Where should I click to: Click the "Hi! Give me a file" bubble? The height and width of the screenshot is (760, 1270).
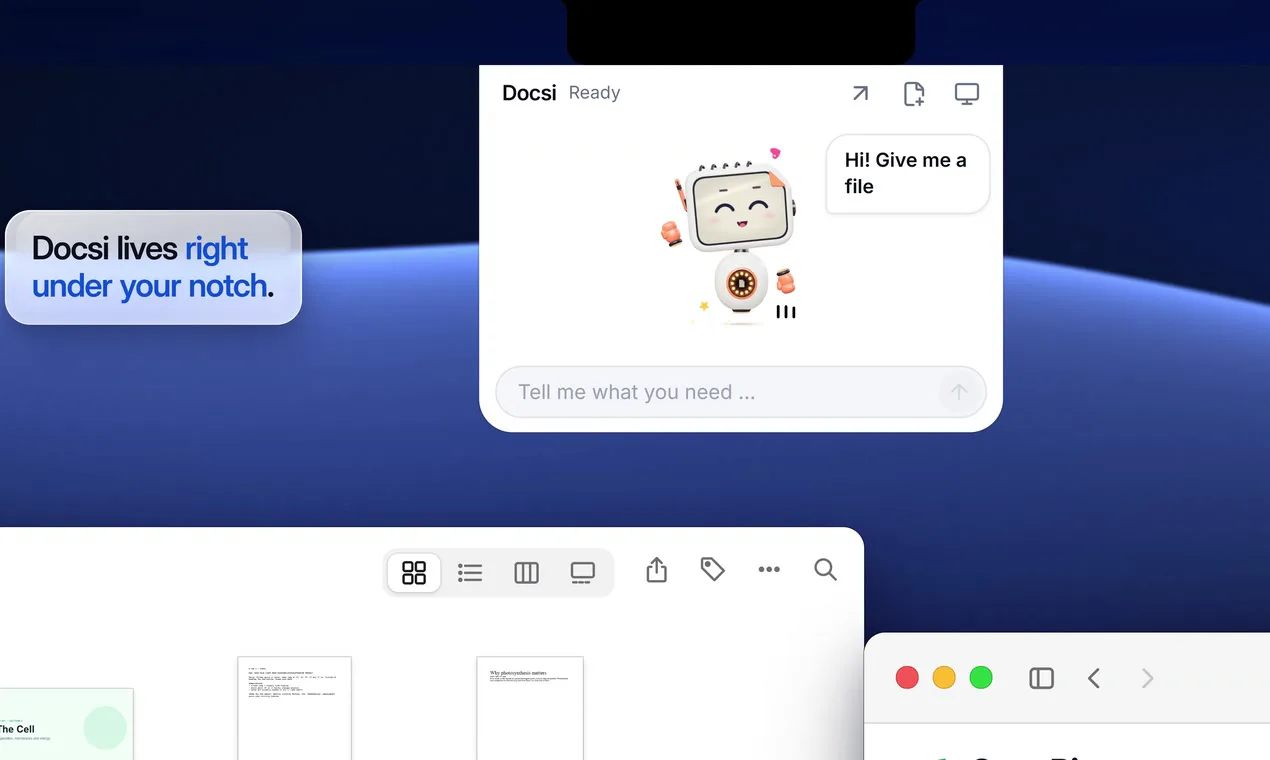coord(907,173)
